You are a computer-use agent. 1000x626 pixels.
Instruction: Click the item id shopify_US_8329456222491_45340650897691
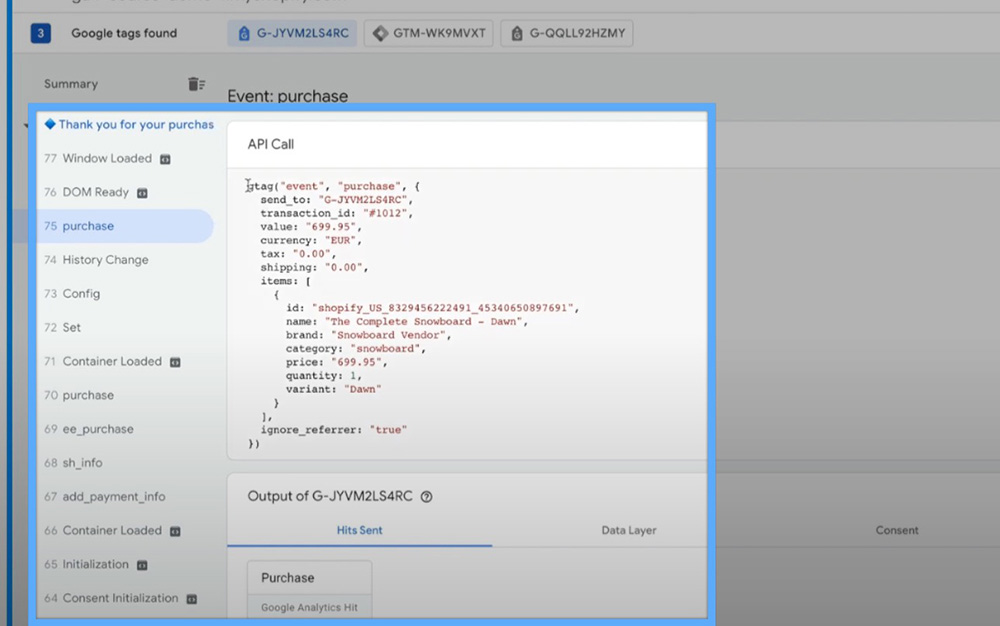coord(443,308)
